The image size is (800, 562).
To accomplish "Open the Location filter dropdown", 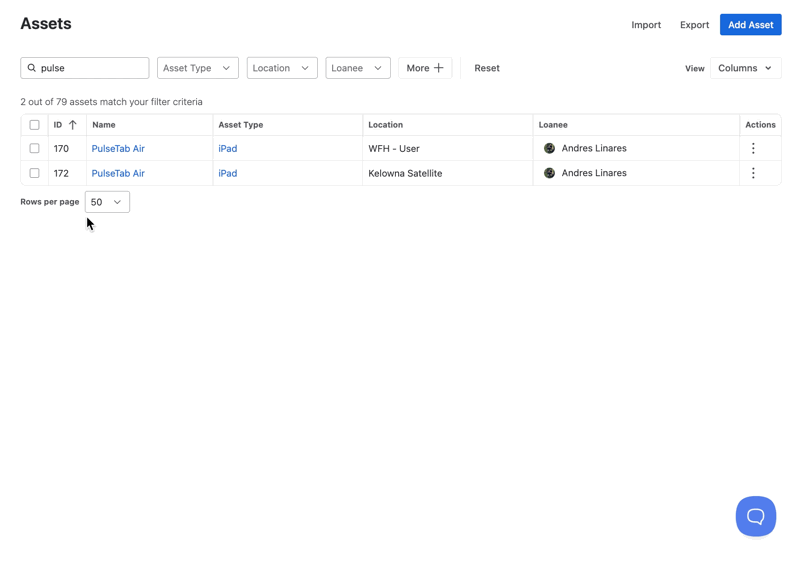I will pos(282,68).
